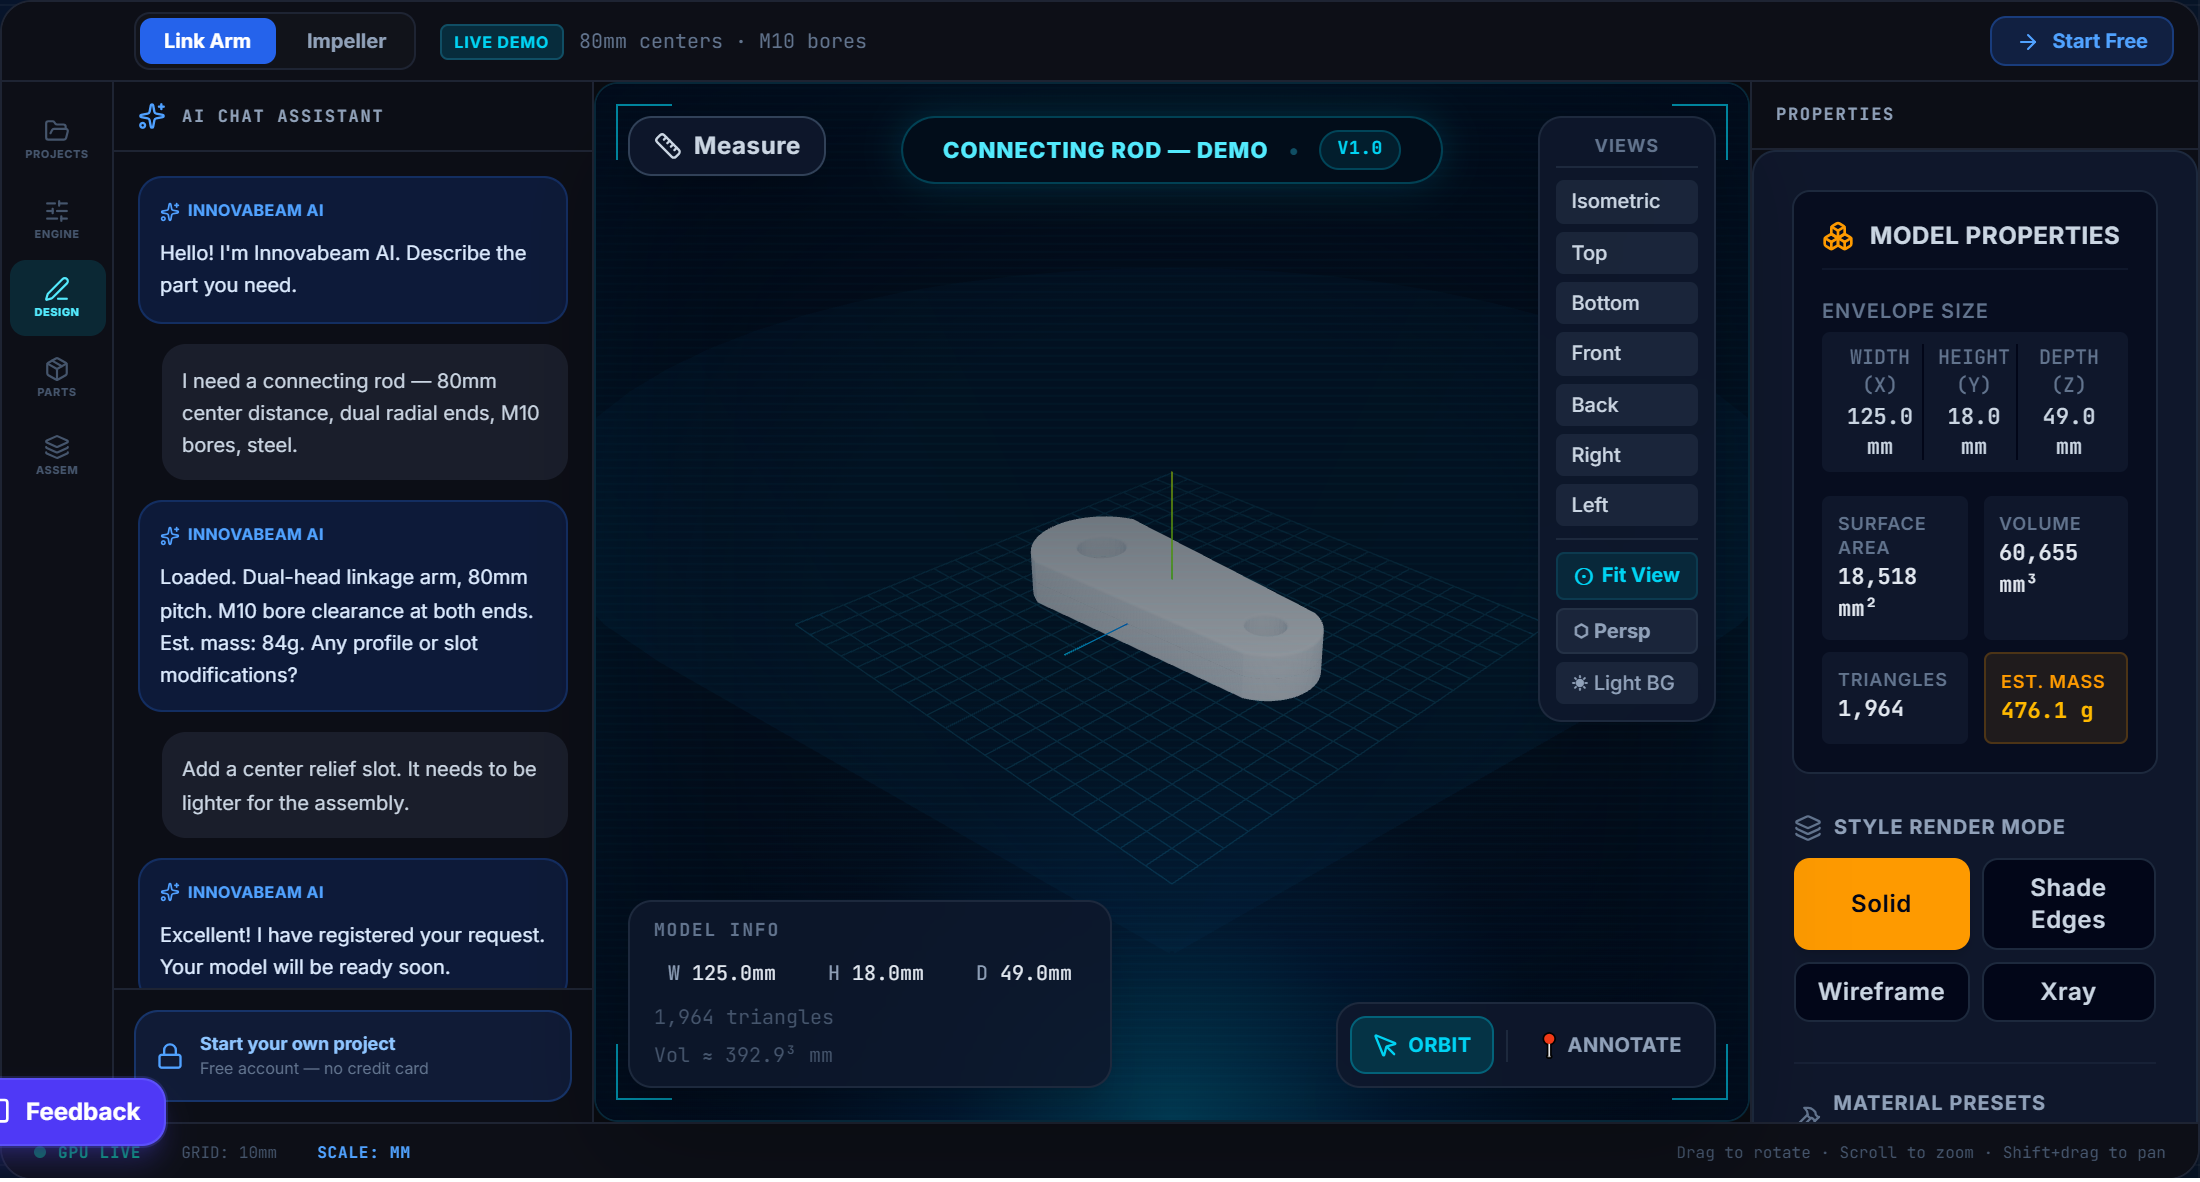This screenshot has height=1182, width=2200.
Task: Click the GRID: 10mm status entry
Action: click(x=229, y=1152)
